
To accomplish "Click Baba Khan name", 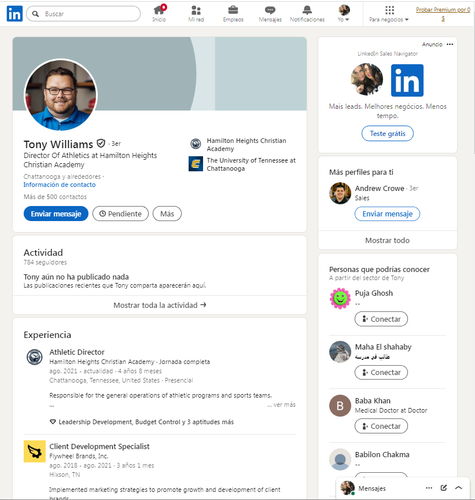I will [373, 401].
